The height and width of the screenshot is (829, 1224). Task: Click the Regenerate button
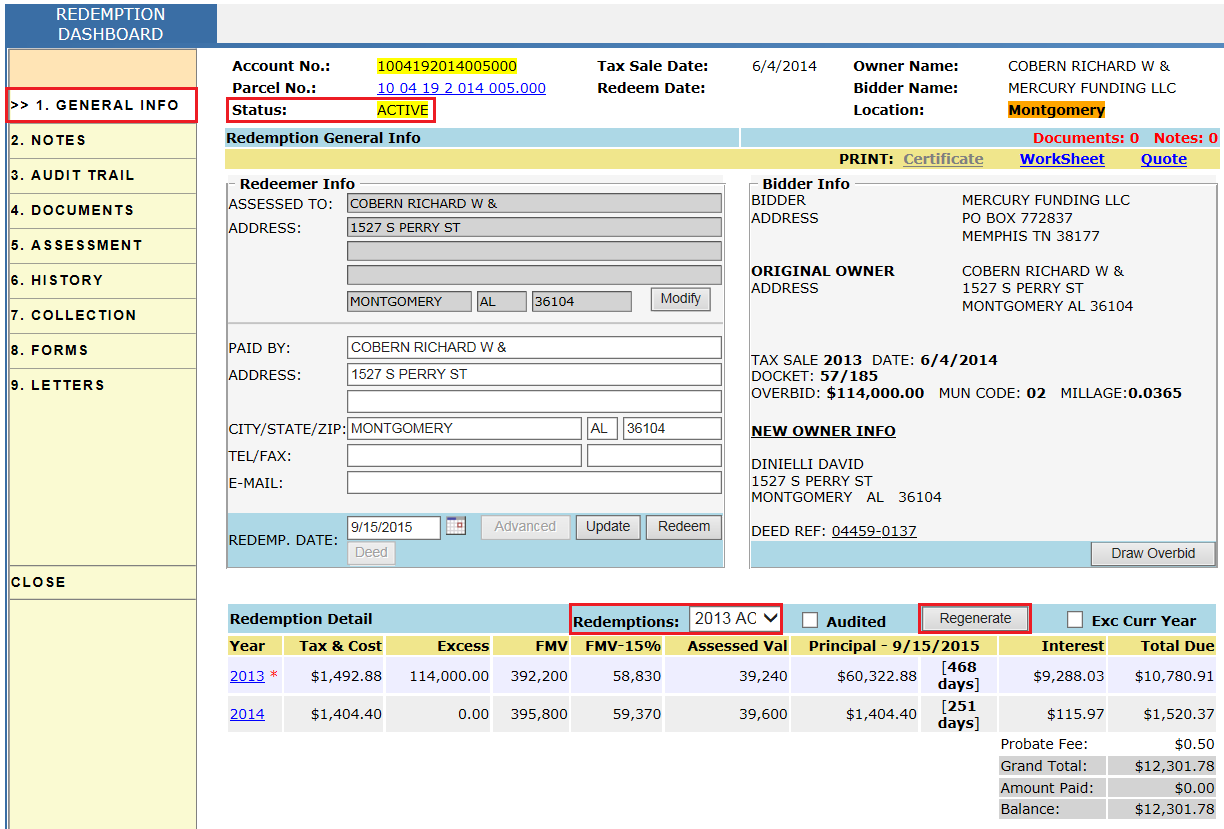[x=975, y=619]
